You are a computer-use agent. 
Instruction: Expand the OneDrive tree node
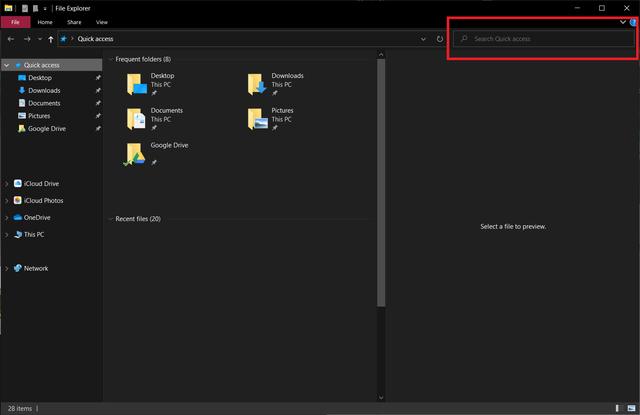pos(7,218)
